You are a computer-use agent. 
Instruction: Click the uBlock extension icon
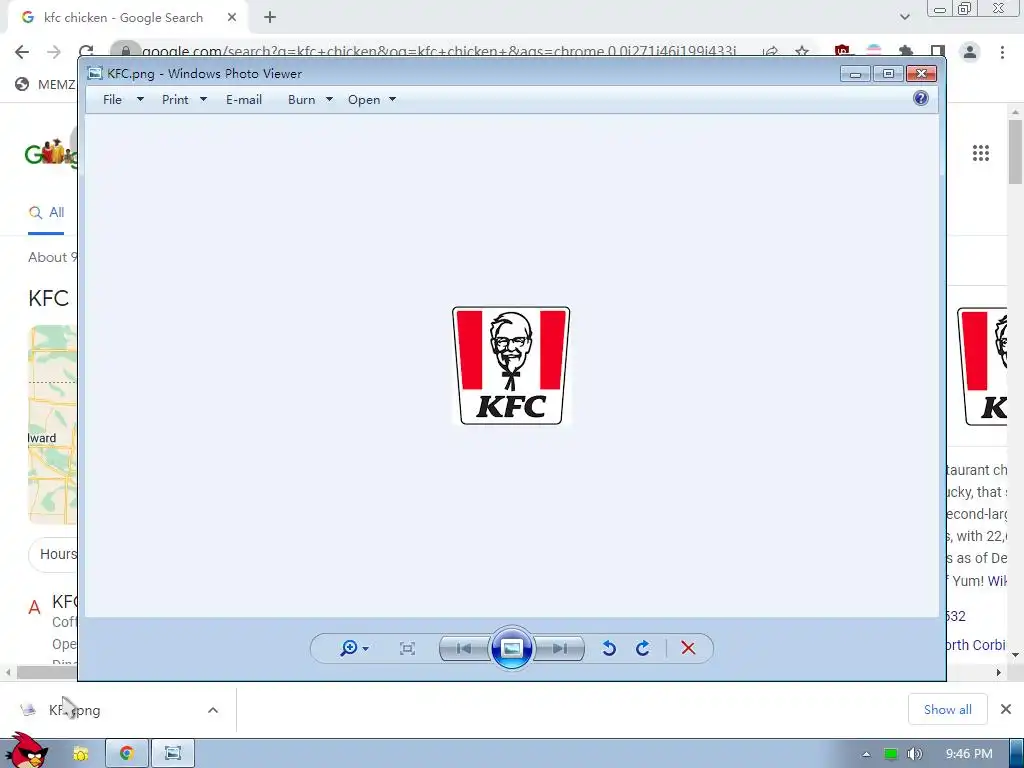(x=842, y=52)
